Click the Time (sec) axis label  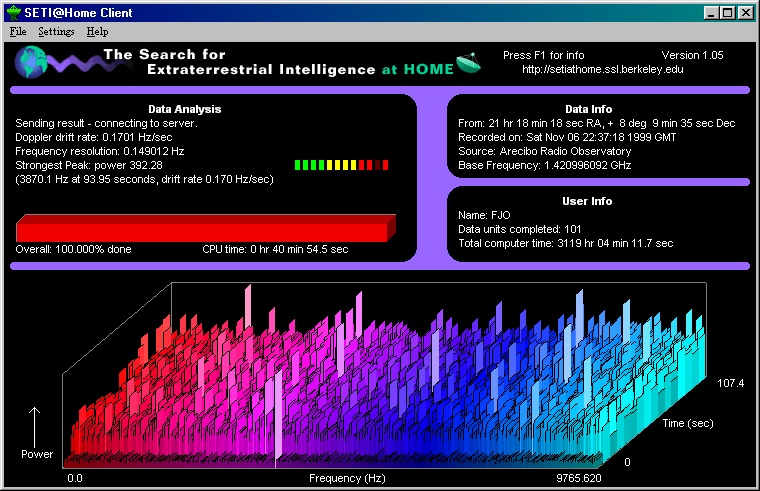686,424
